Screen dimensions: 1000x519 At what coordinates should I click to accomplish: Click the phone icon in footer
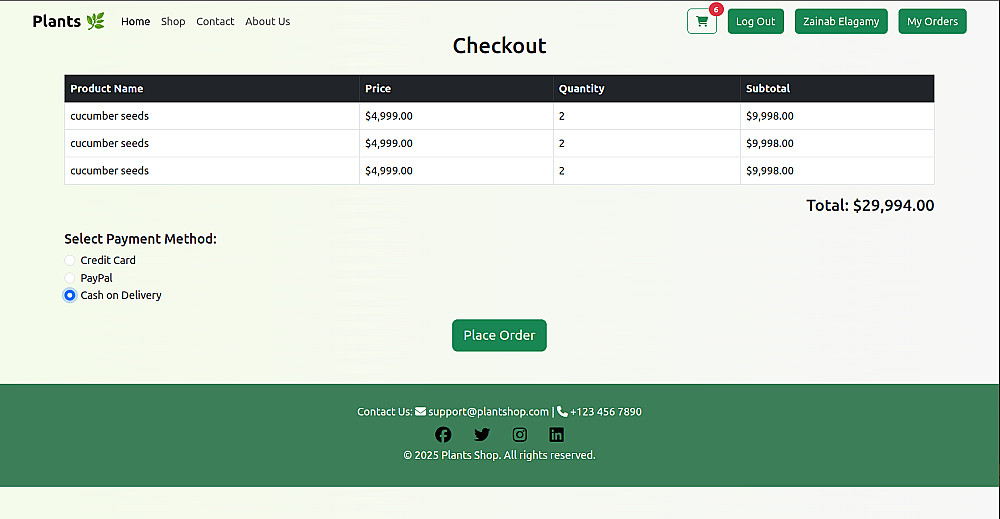click(562, 411)
